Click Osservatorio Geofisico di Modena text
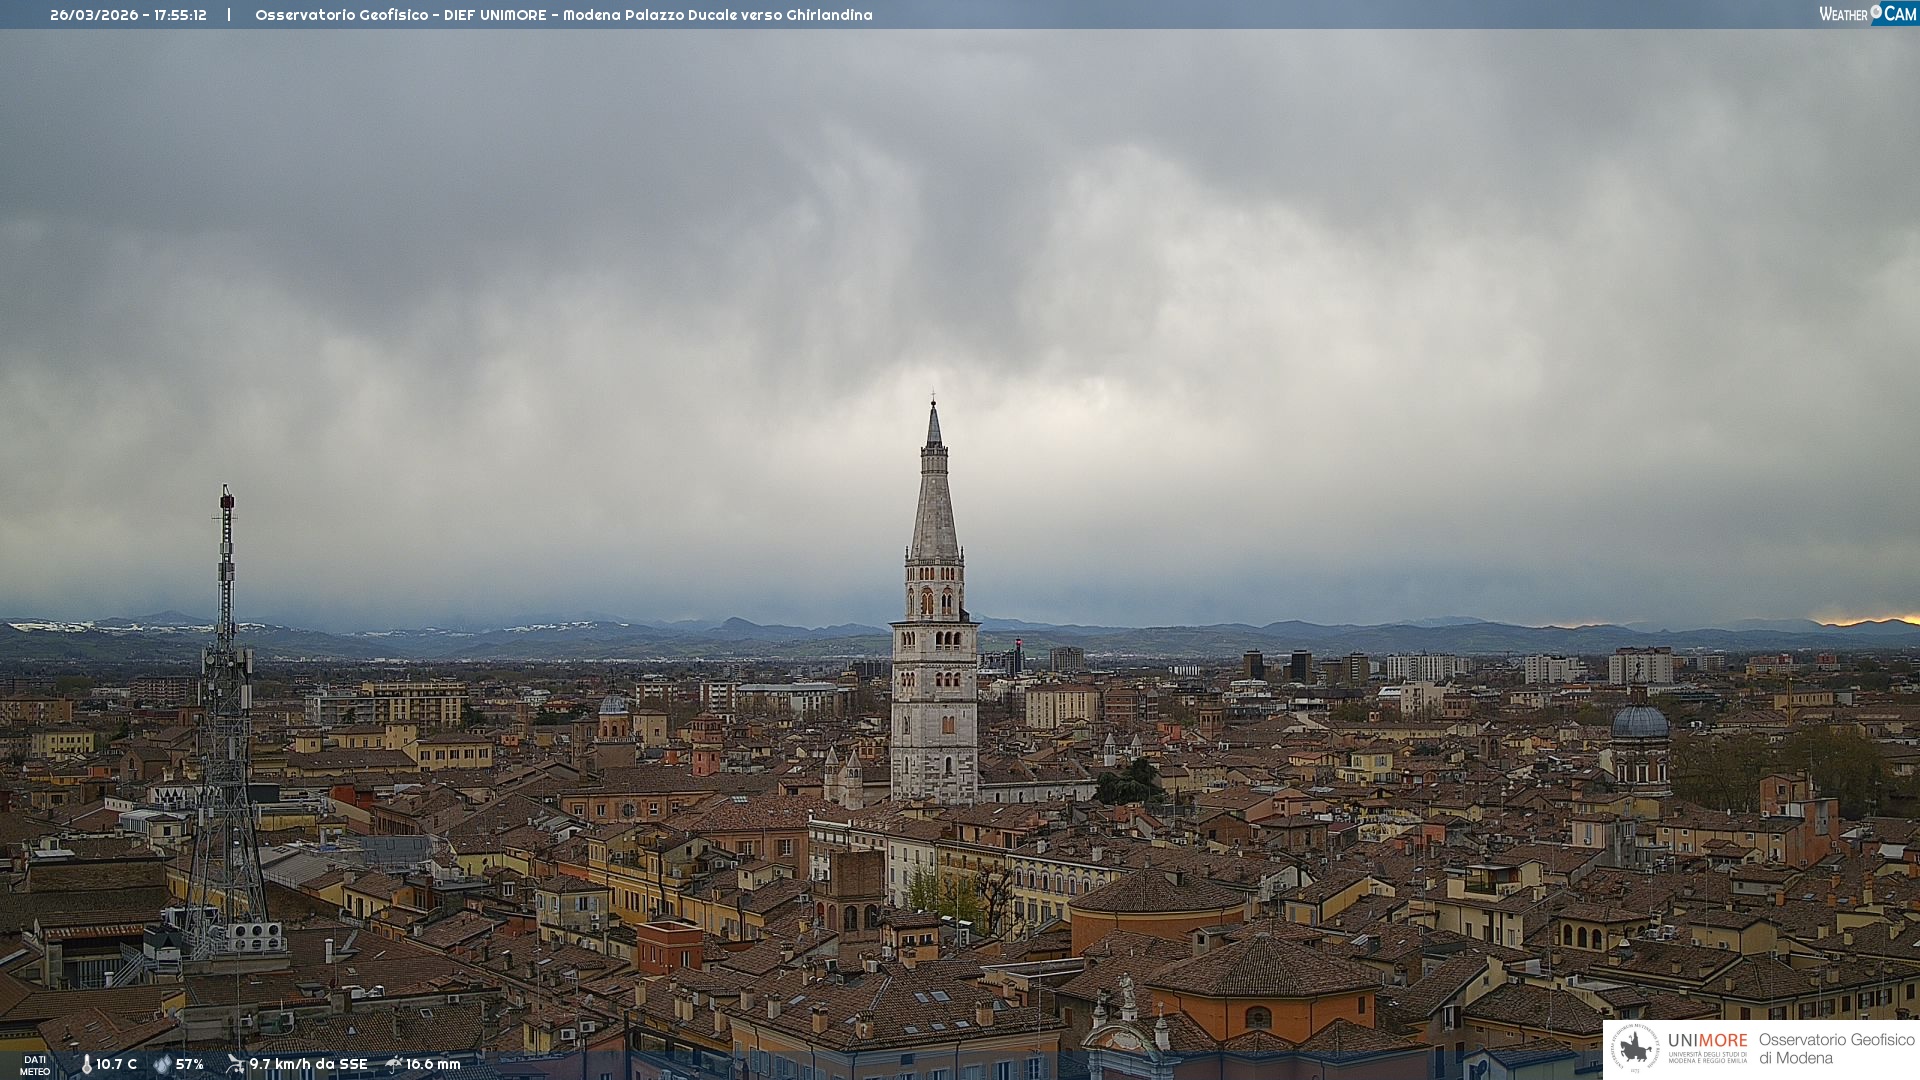Viewport: 1920px width, 1080px height. click(1836, 1048)
